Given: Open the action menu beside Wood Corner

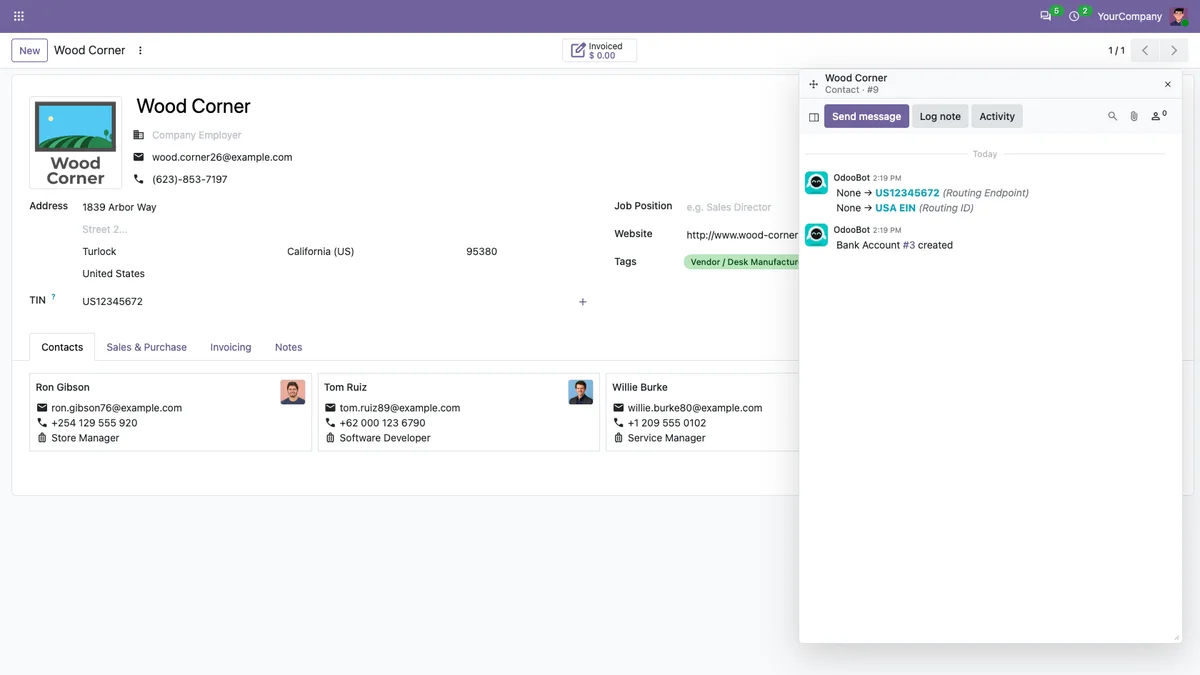Looking at the screenshot, I should (x=140, y=50).
